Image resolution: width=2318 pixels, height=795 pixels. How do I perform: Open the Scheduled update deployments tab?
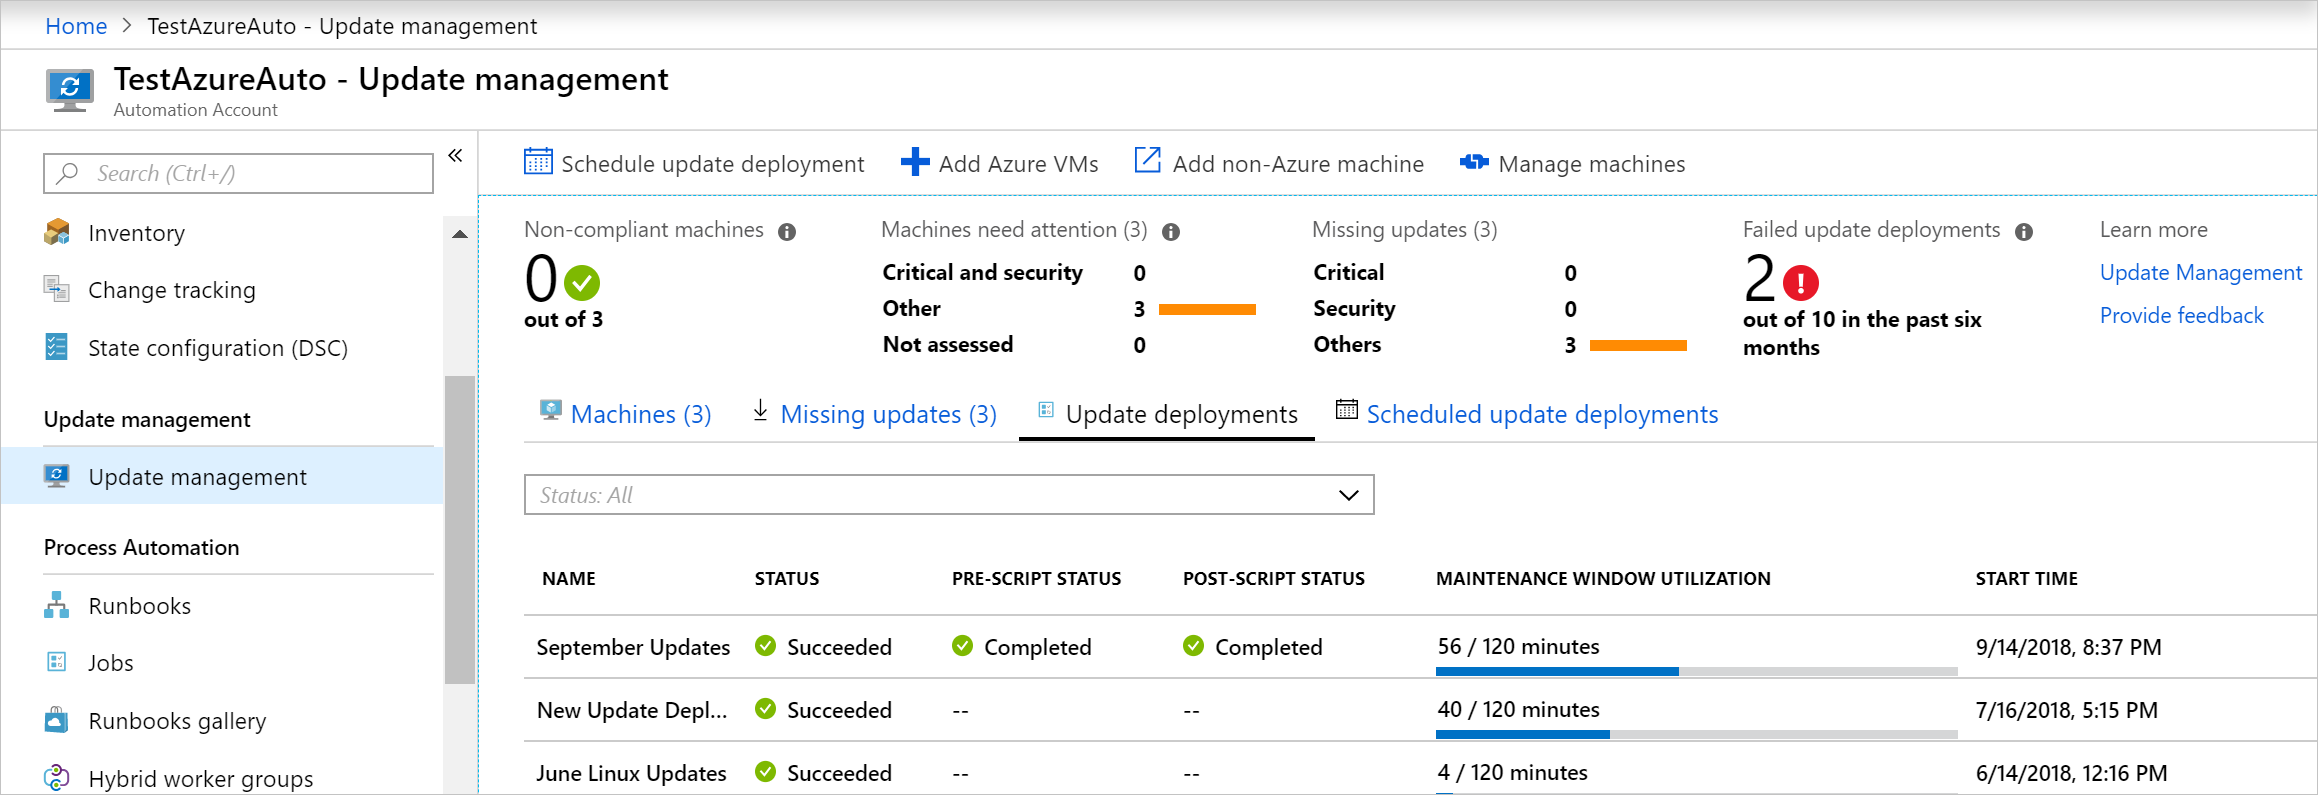pos(1541,414)
